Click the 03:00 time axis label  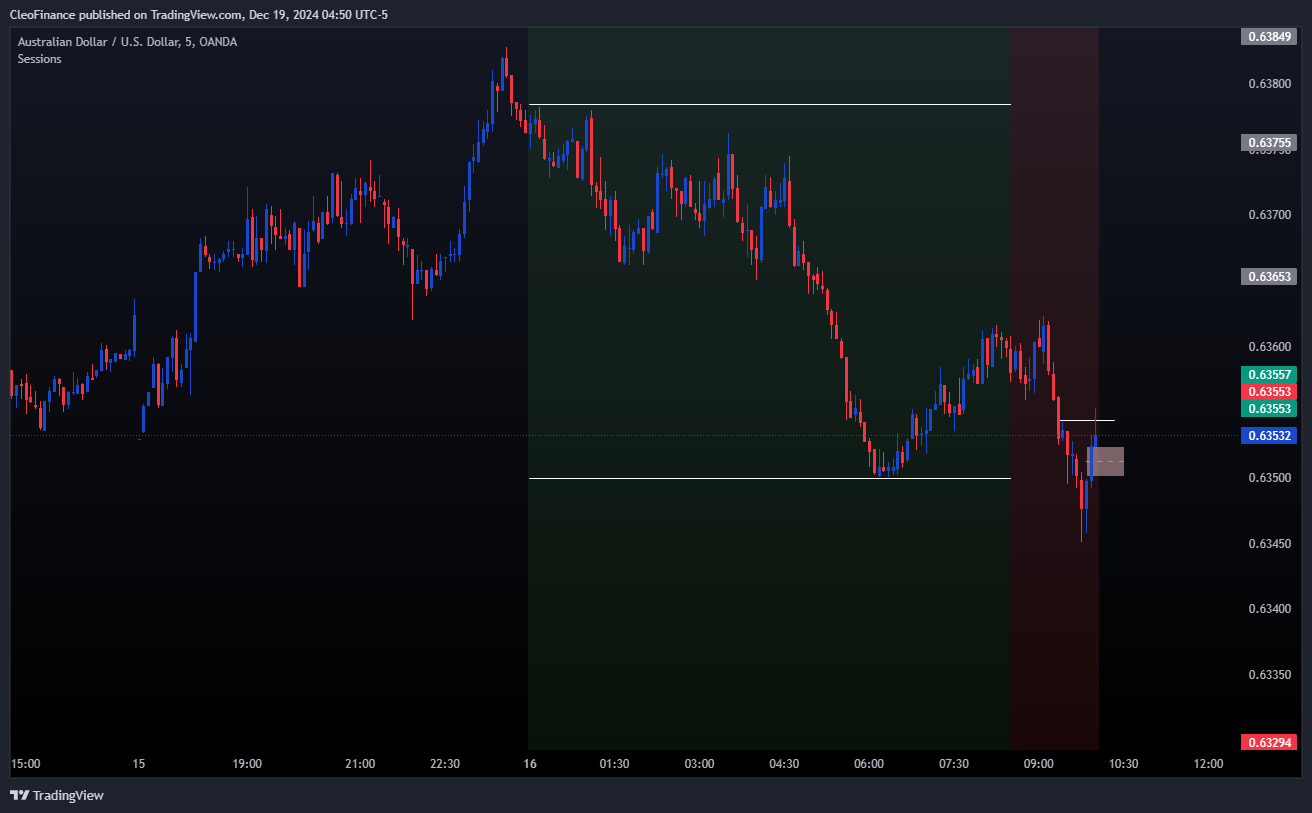pyautogui.click(x=699, y=764)
